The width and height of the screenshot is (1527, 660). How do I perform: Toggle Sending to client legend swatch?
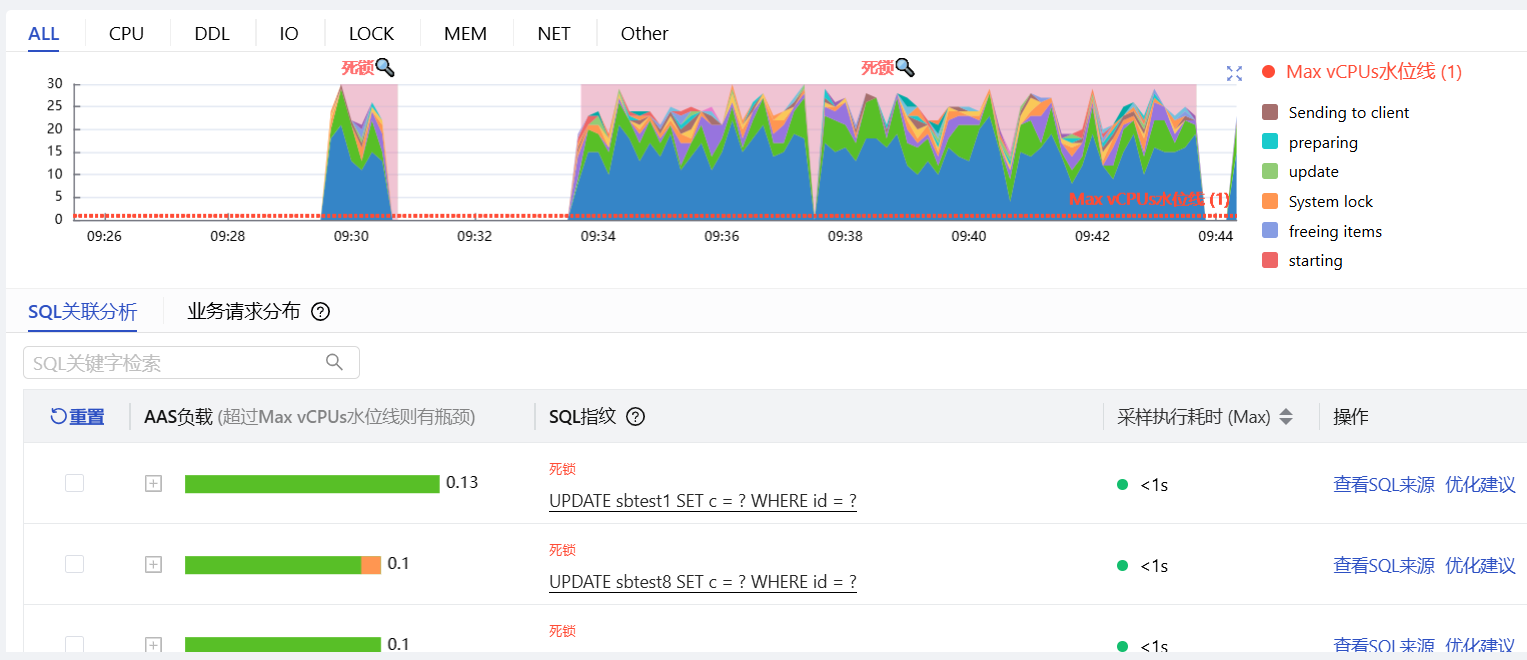[x=1270, y=112]
